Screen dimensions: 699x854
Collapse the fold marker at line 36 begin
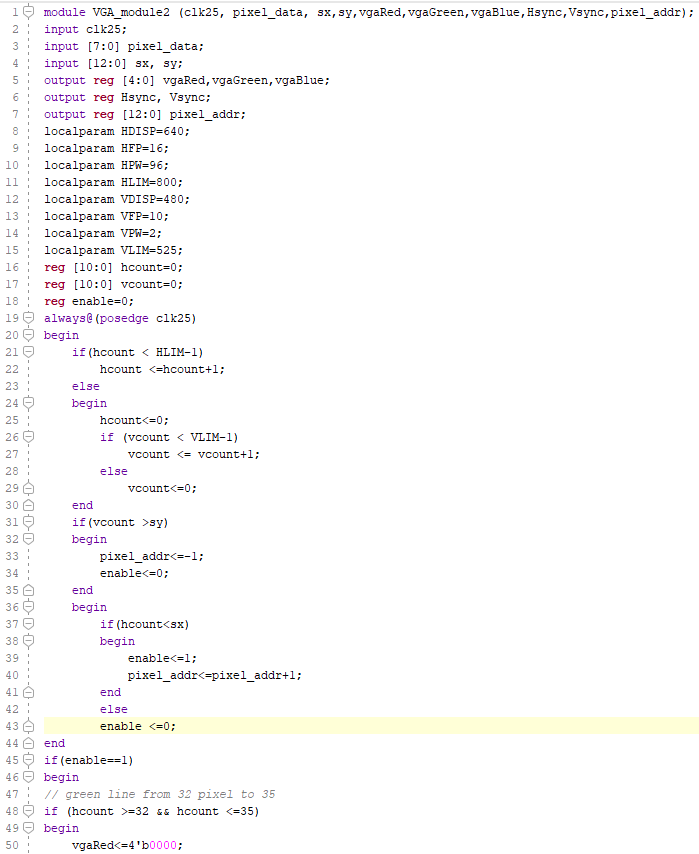pos(29,607)
